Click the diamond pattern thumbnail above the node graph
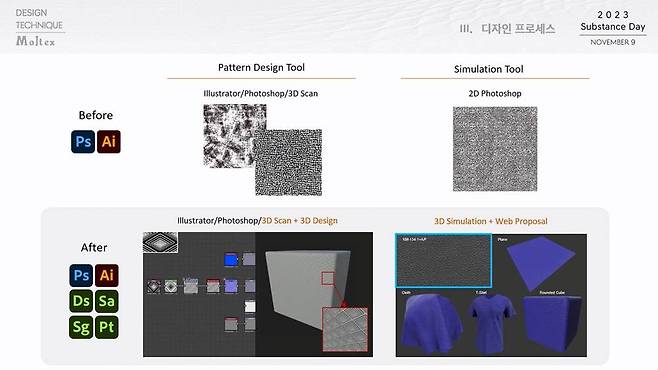Image resolution: width=658 pixels, height=370 pixels. (160, 242)
